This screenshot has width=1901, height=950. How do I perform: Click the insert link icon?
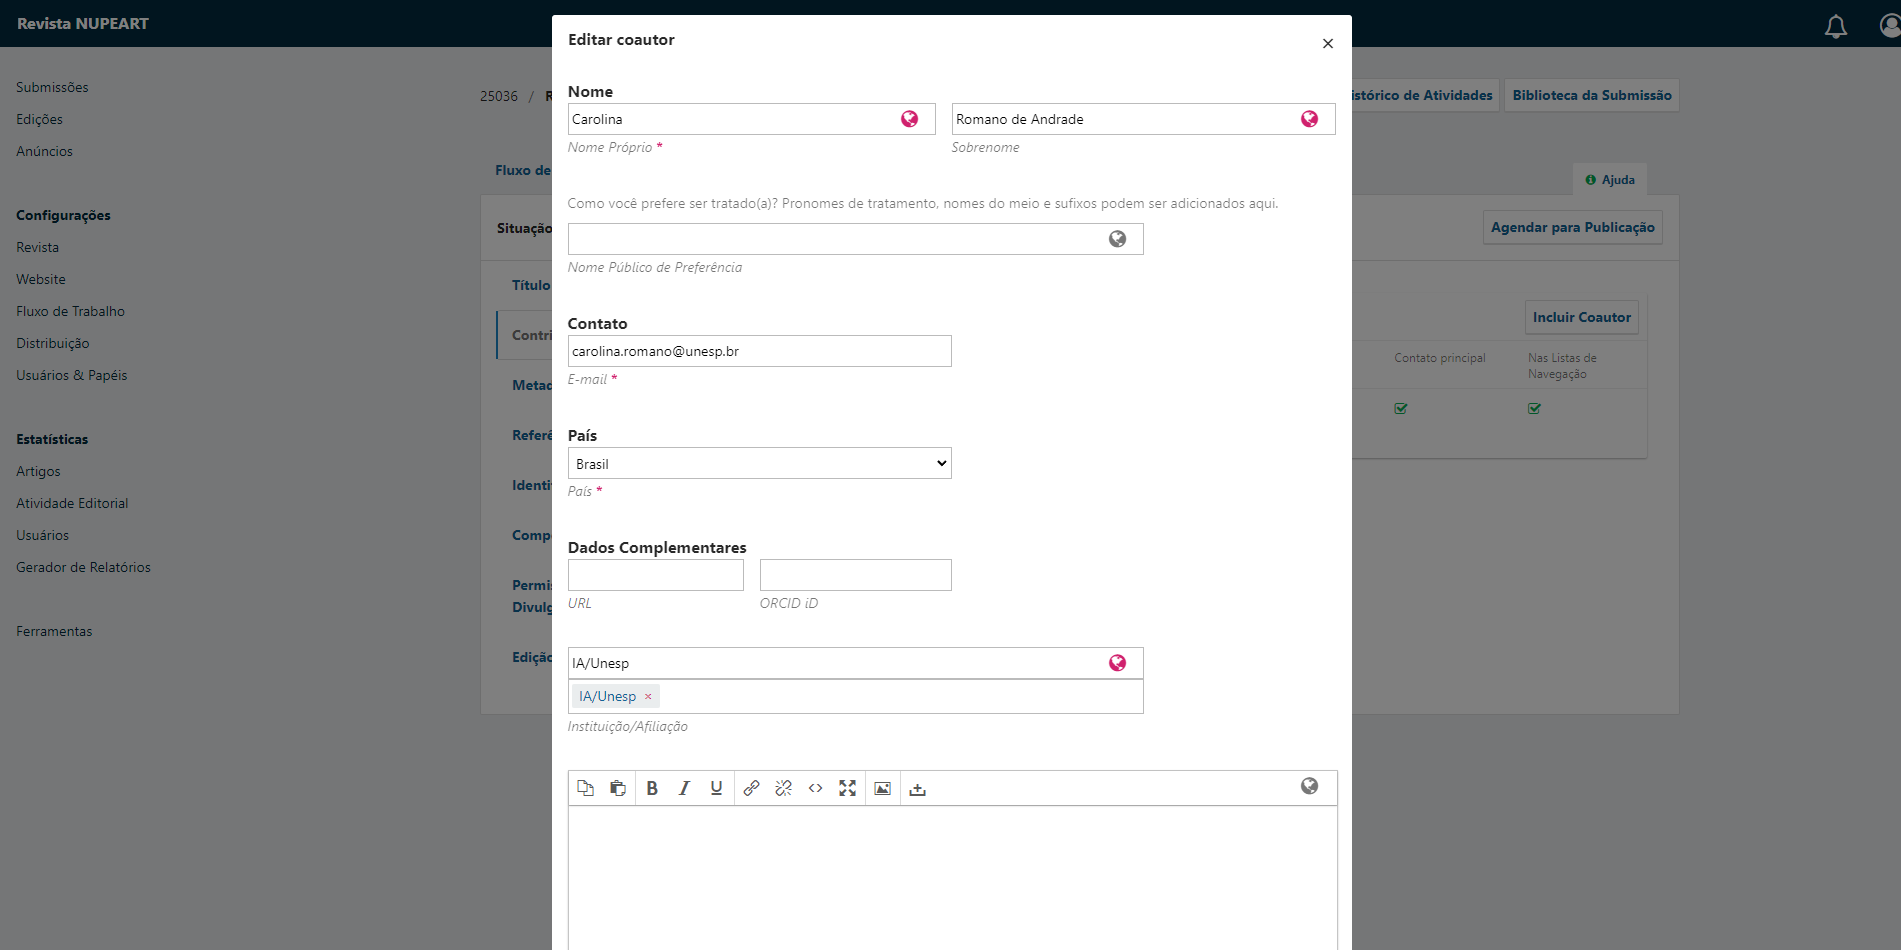click(x=751, y=788)
